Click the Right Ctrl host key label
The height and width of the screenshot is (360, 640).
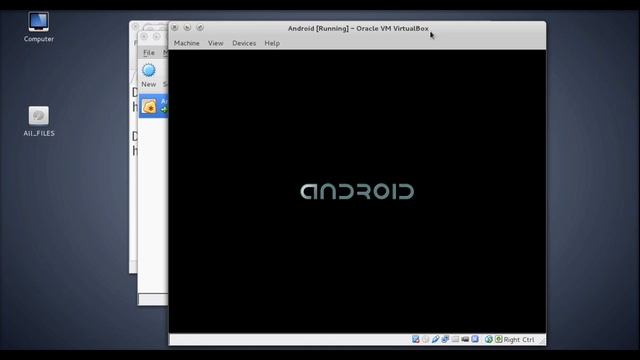[519, 340]
